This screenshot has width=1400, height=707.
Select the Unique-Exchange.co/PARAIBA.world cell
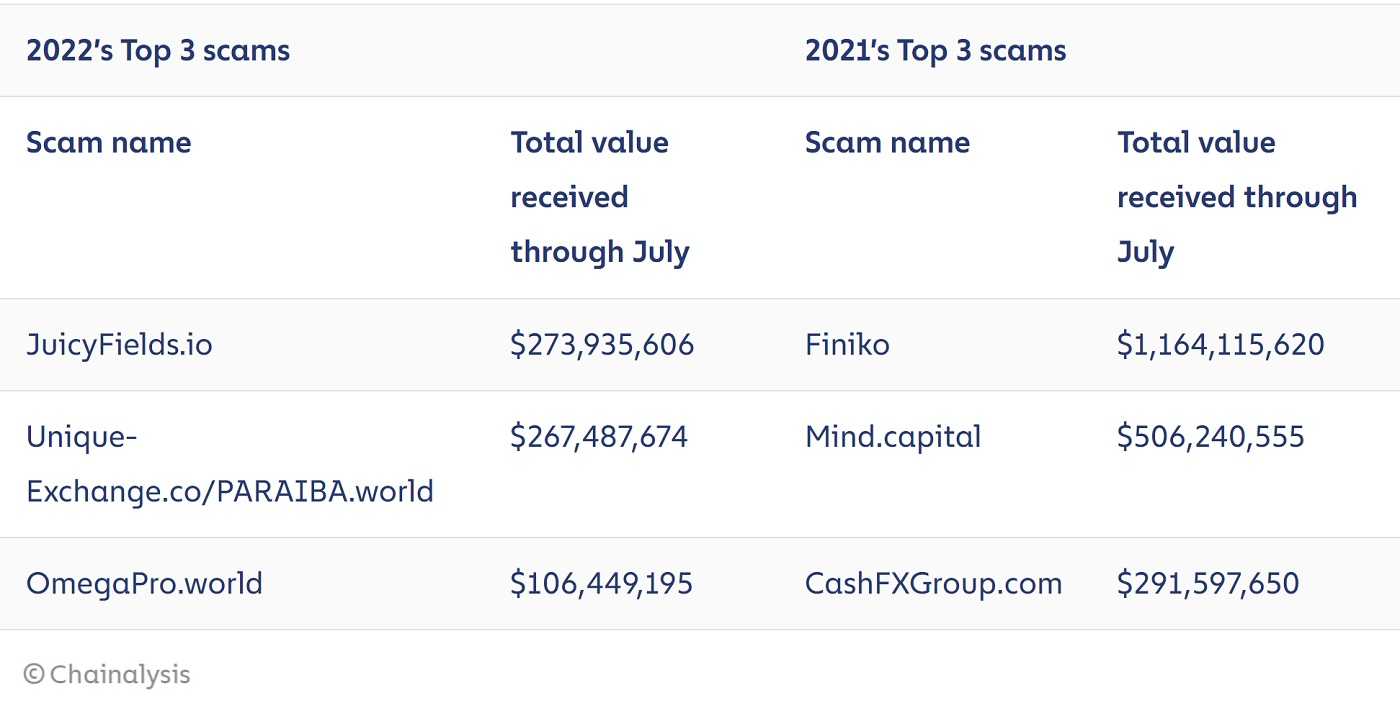[x=230, y=464]
